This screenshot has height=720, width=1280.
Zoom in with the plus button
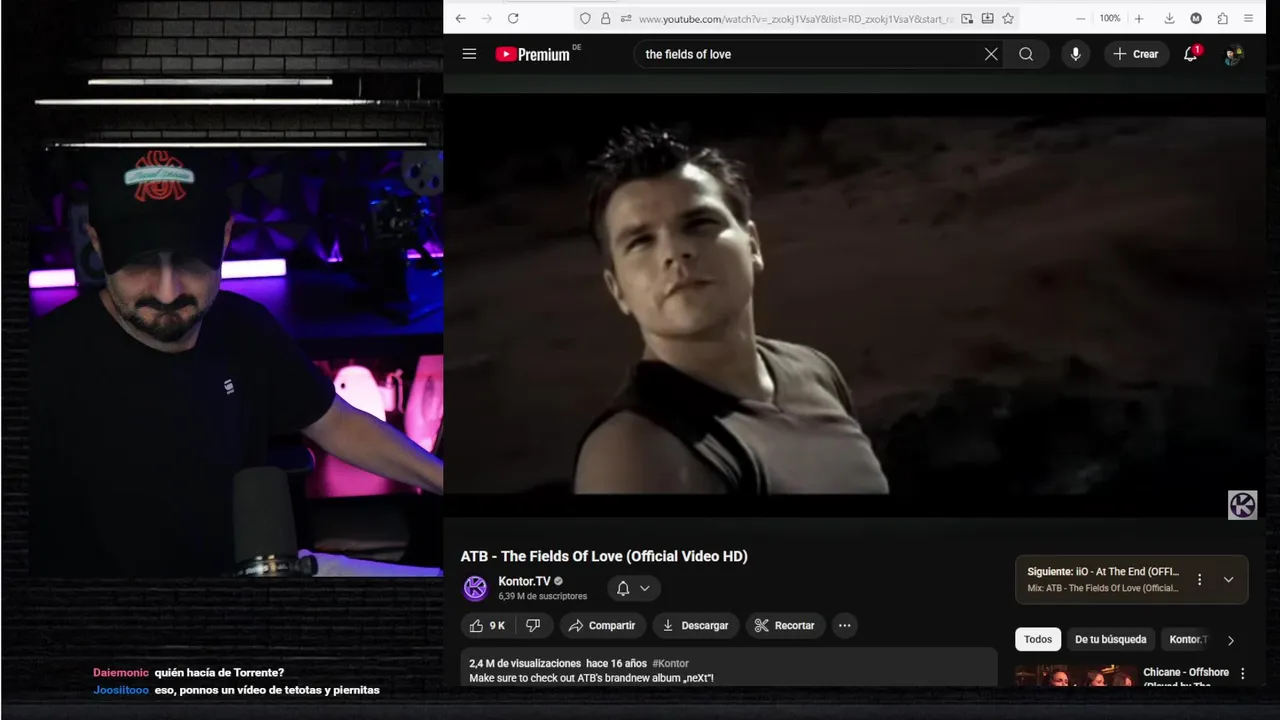(x=1138, y=18)
